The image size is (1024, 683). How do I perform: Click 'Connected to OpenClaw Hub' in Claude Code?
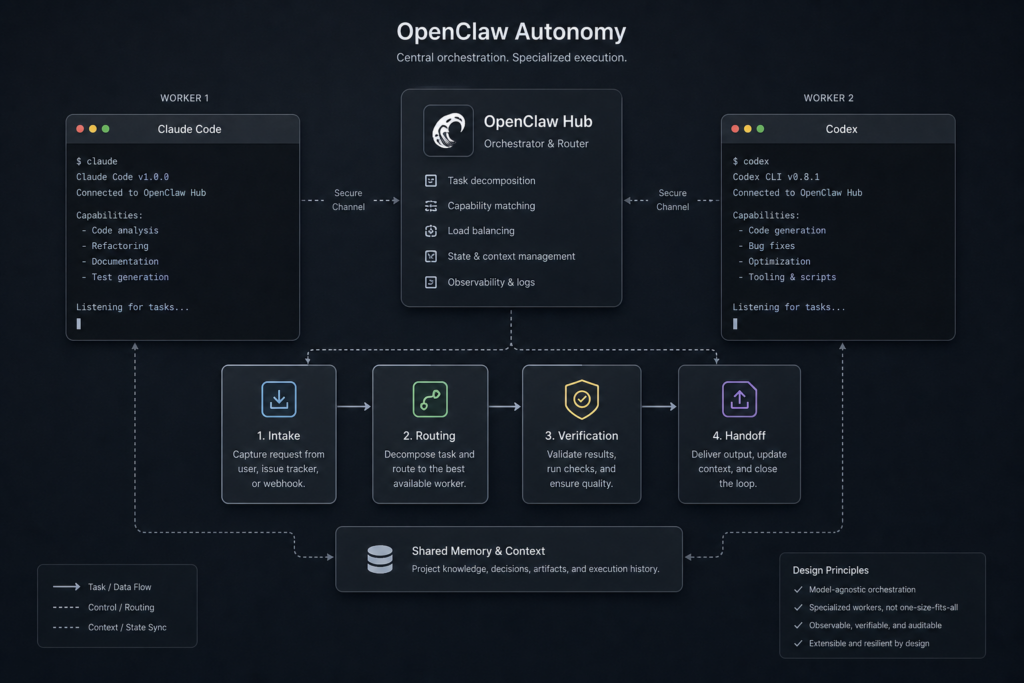click(140, 193)
